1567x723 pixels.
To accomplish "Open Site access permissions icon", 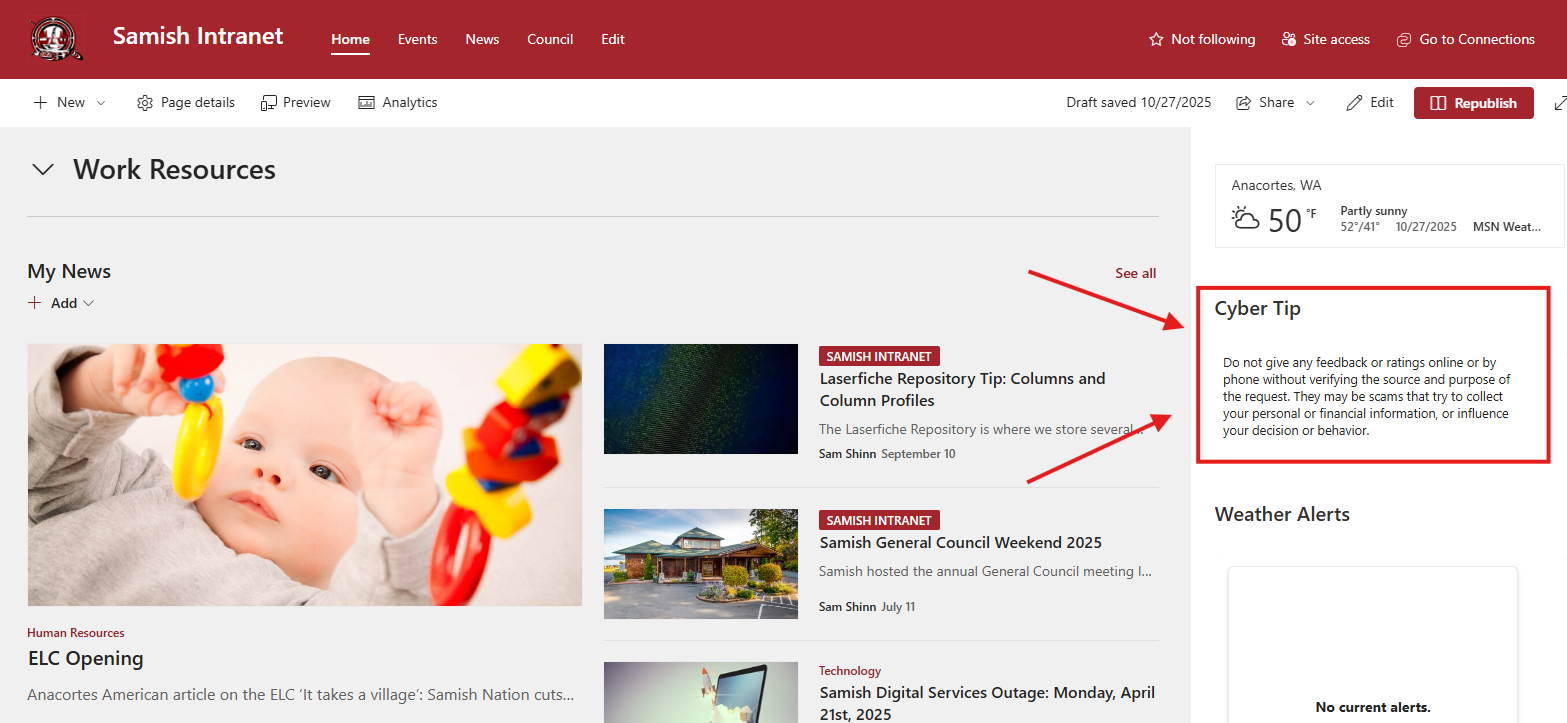I will tap(1289, 39).
